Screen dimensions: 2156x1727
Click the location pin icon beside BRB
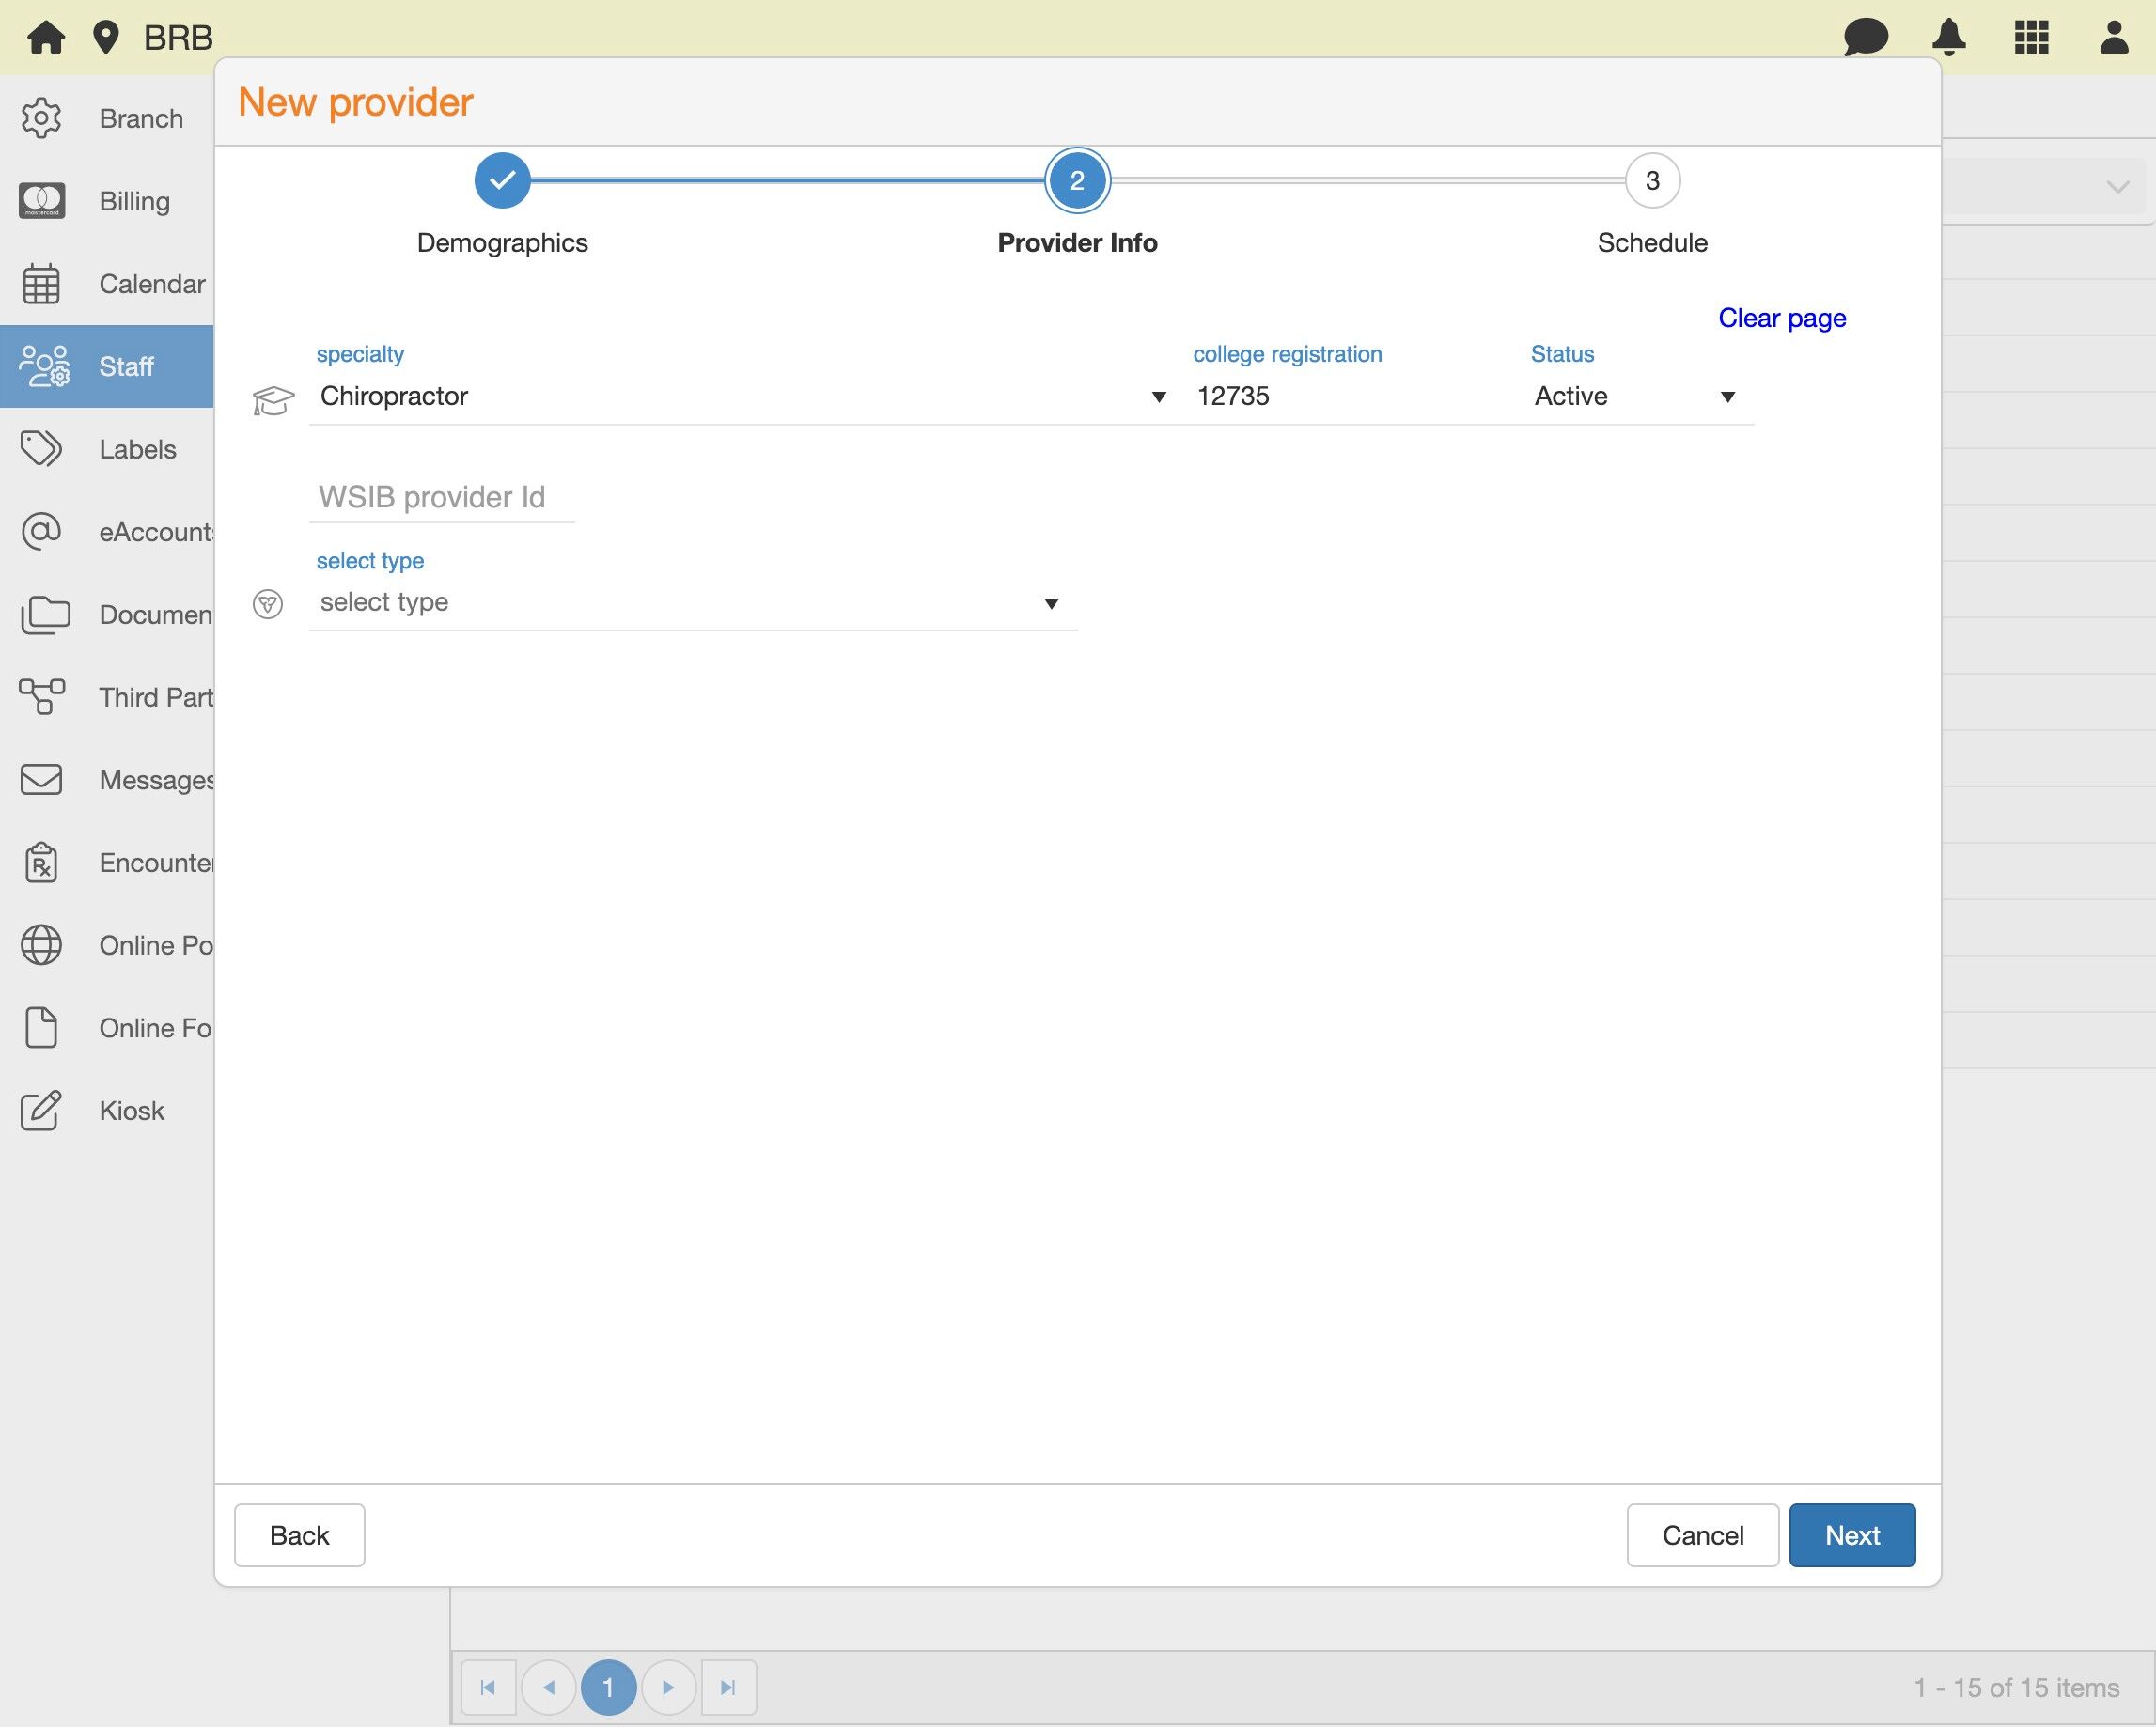point(105,38)
